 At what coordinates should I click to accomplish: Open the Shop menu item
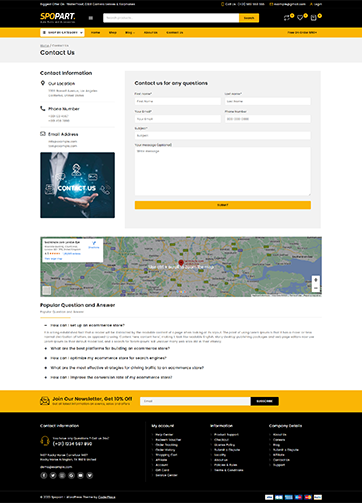click(113, 33)
